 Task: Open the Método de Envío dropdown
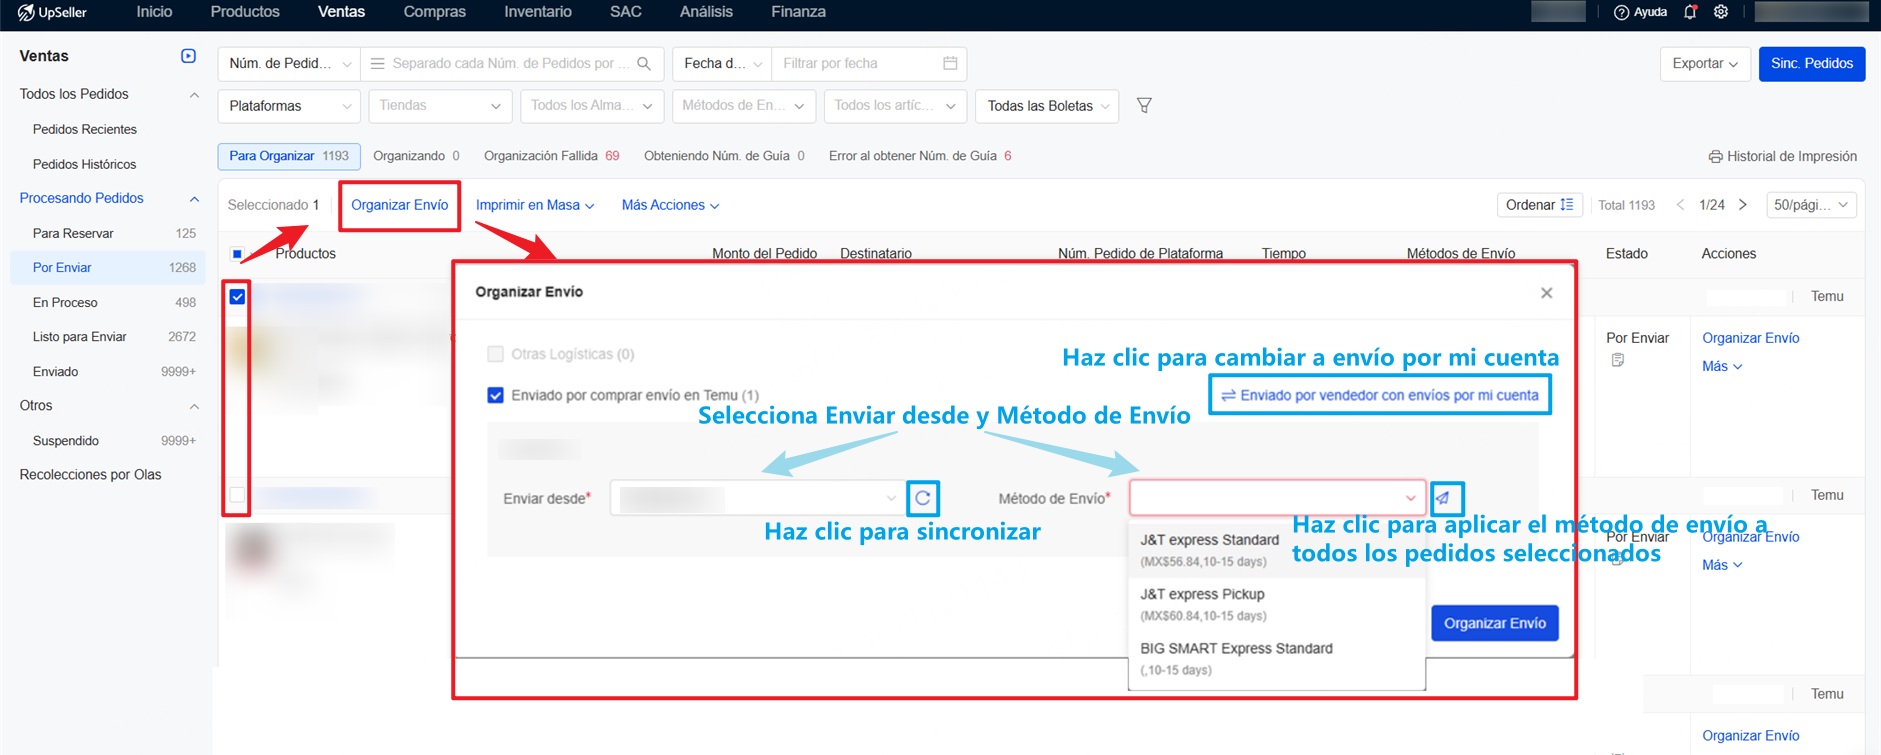click(1277, 498)
